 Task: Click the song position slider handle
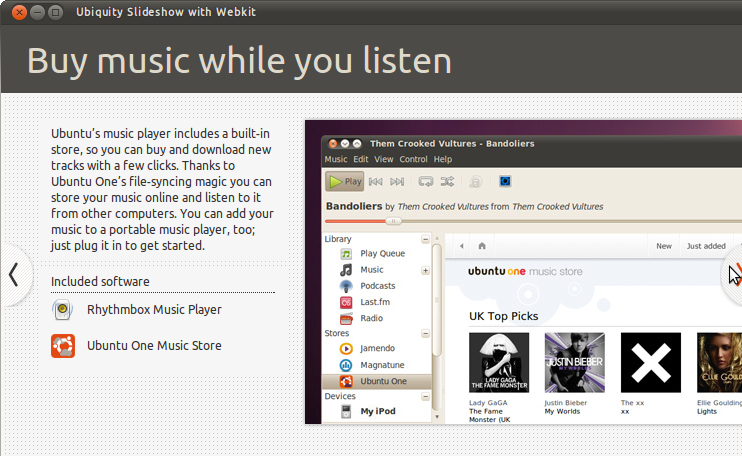(x=393, y=221)
